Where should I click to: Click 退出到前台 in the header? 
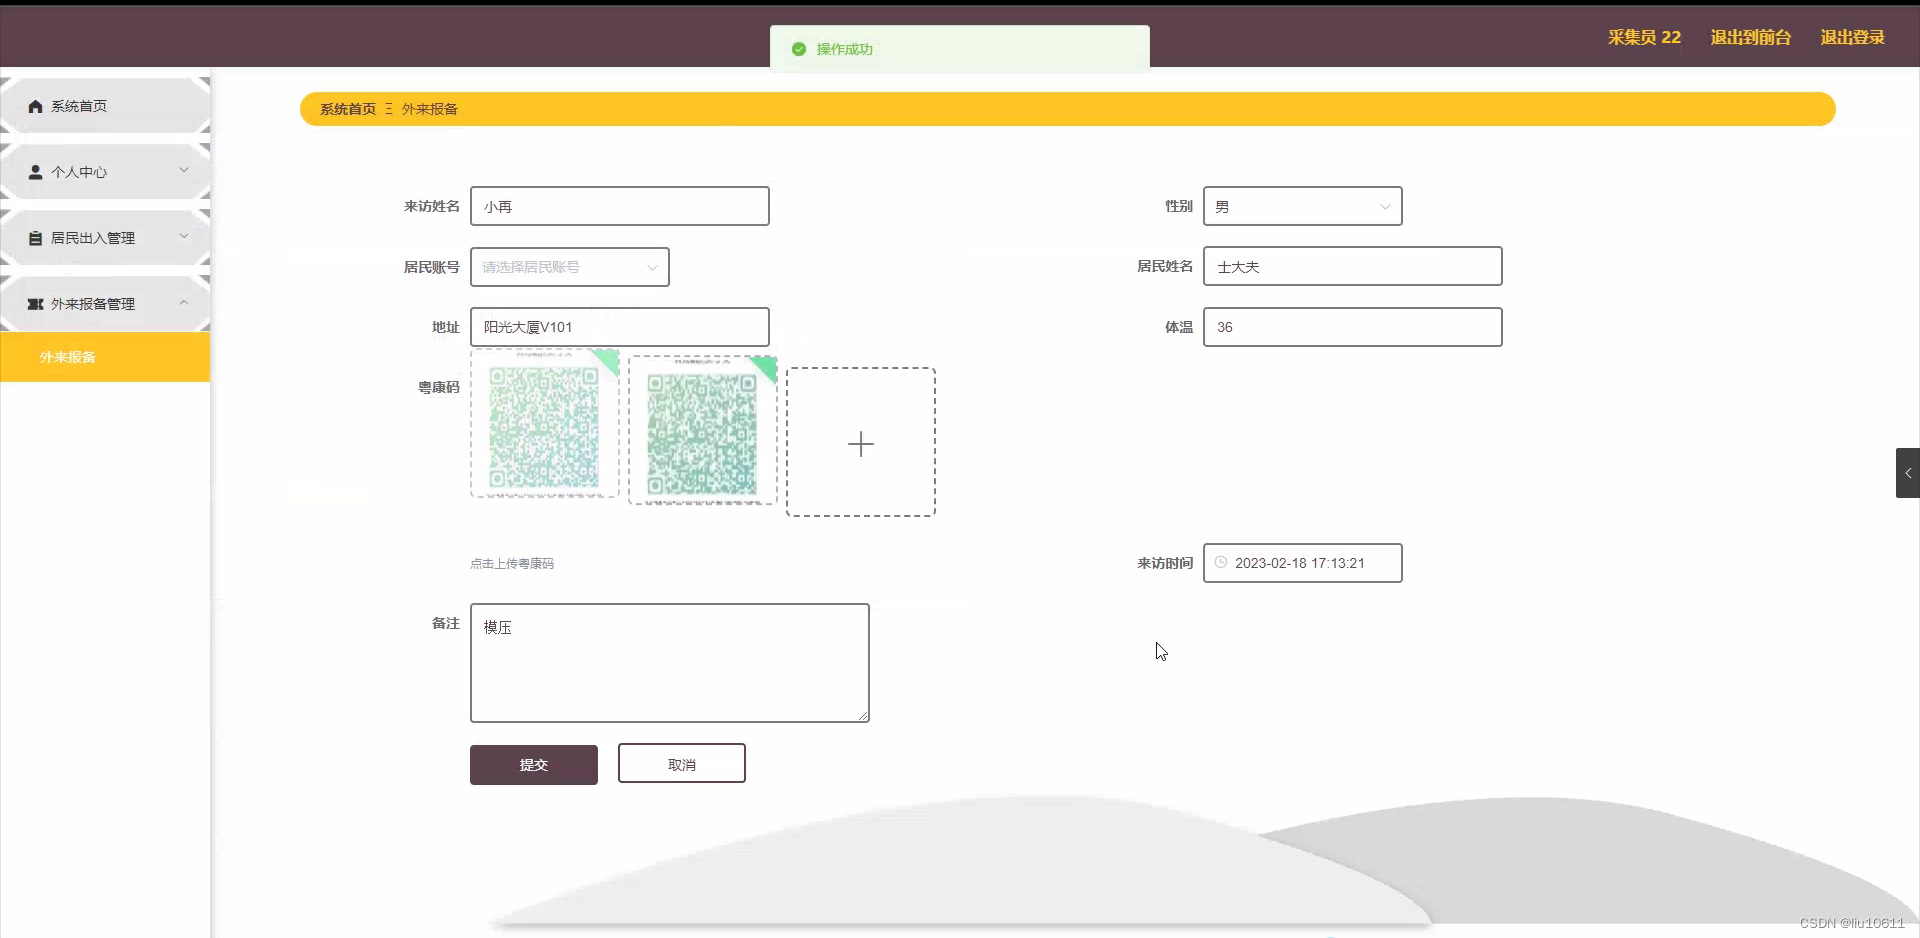click(x=1750, y=37)
